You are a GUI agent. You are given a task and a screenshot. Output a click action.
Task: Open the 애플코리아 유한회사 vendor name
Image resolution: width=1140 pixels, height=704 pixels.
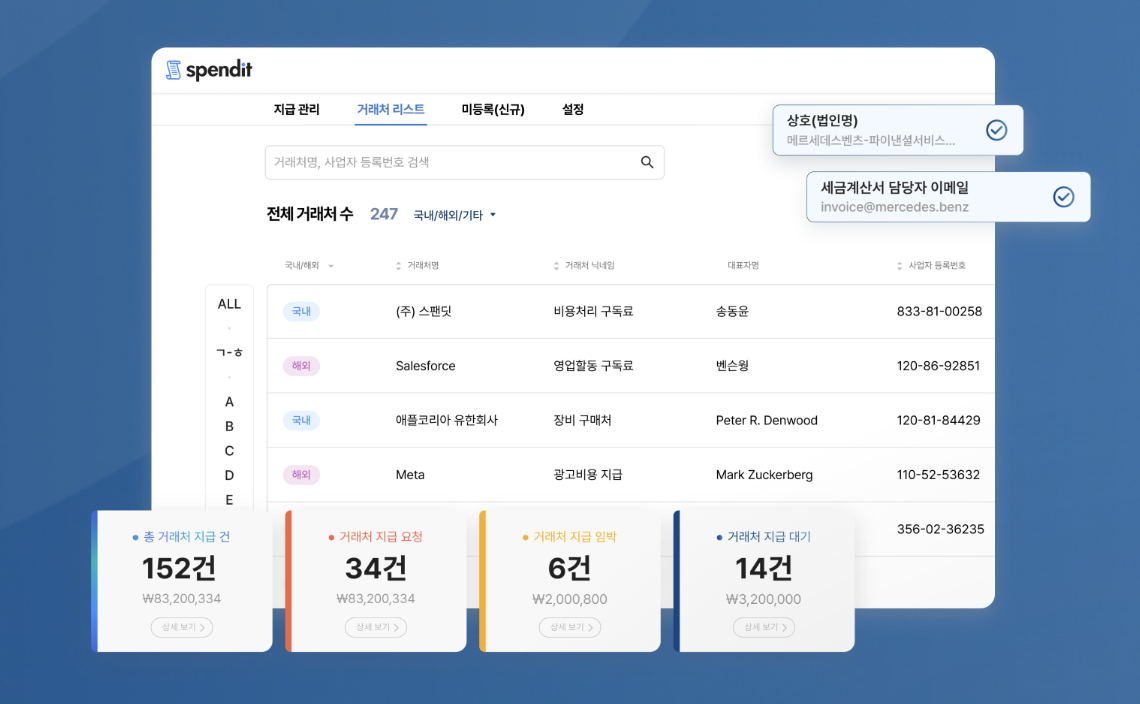446,420
